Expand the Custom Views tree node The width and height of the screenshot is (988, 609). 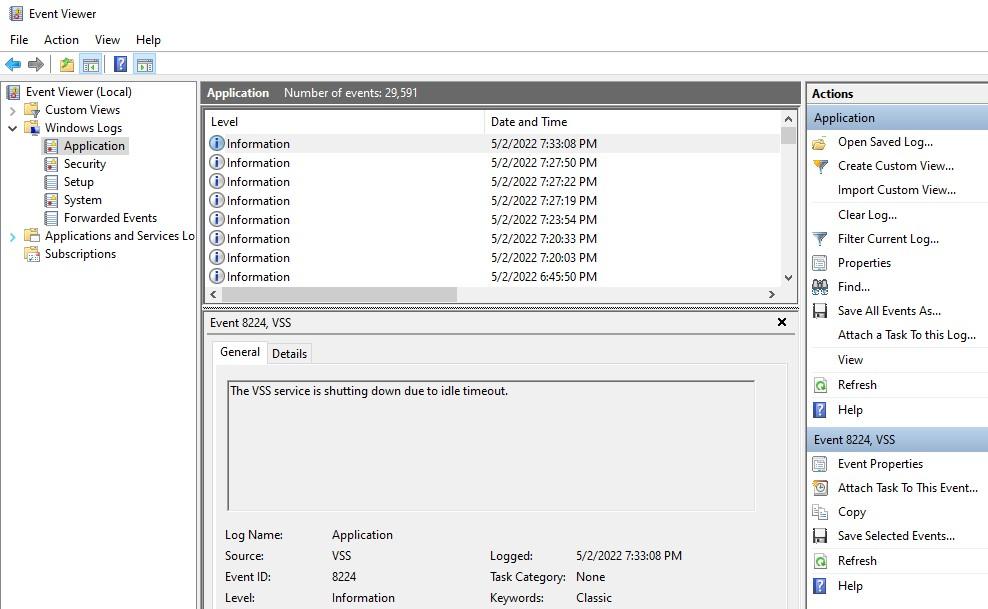tap(12, 111)
